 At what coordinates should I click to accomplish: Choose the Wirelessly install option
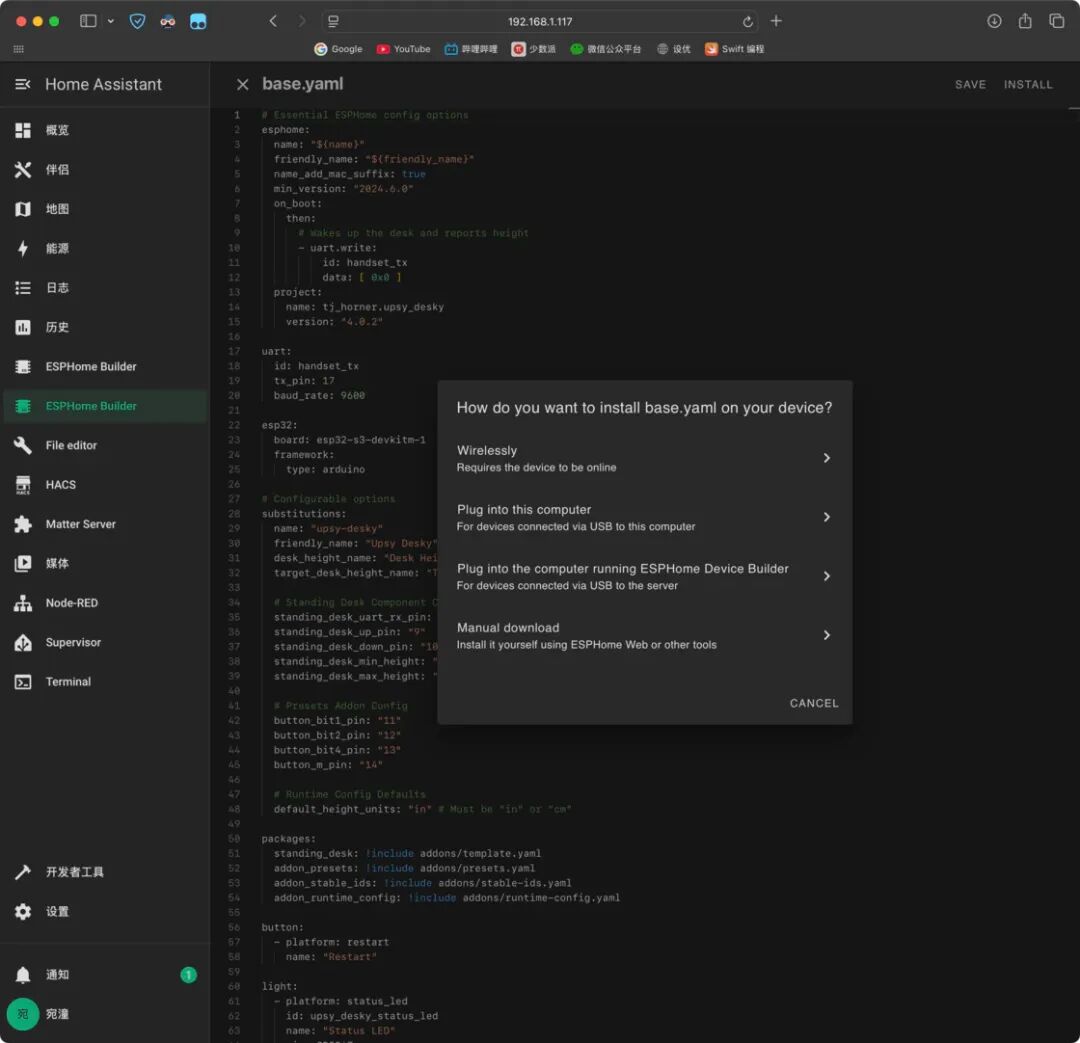pos(644,458)
